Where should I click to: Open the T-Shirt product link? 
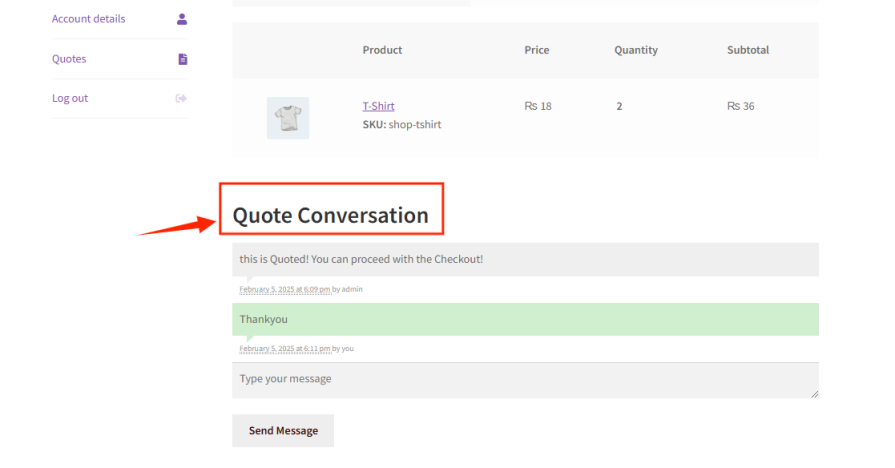point(378,106)
